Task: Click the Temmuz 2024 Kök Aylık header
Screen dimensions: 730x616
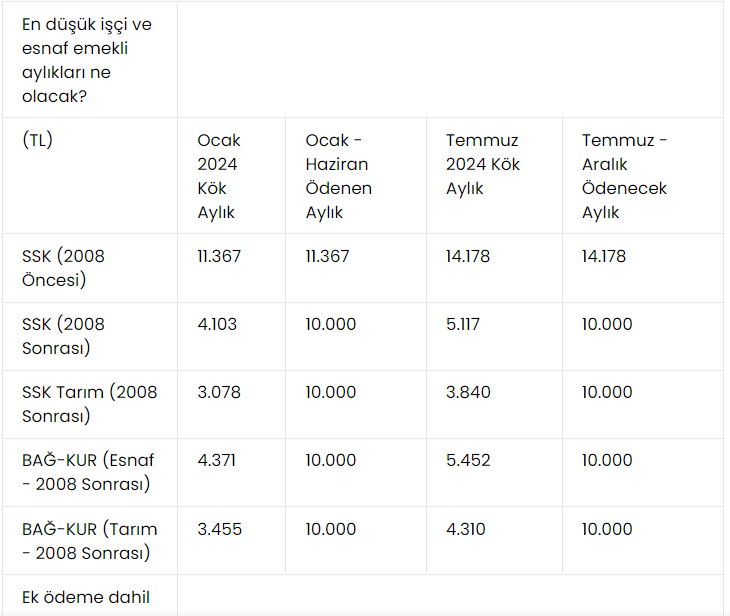Action: tap(483, 164)
